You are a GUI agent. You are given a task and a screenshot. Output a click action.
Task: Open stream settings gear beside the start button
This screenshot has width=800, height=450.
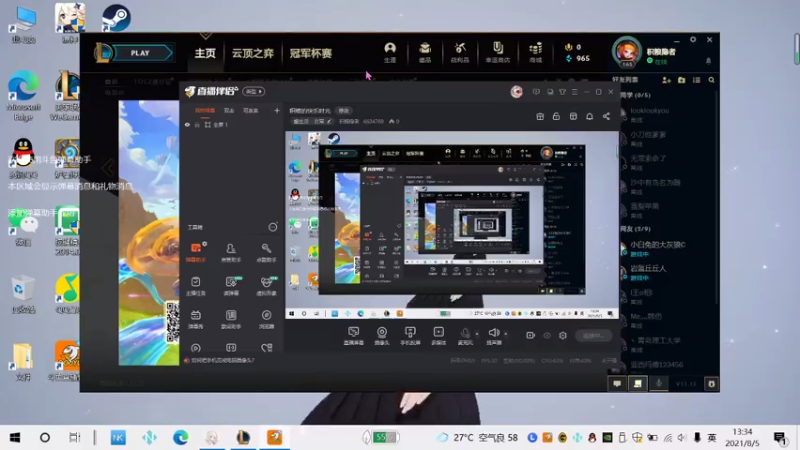[x=563, y=335]
